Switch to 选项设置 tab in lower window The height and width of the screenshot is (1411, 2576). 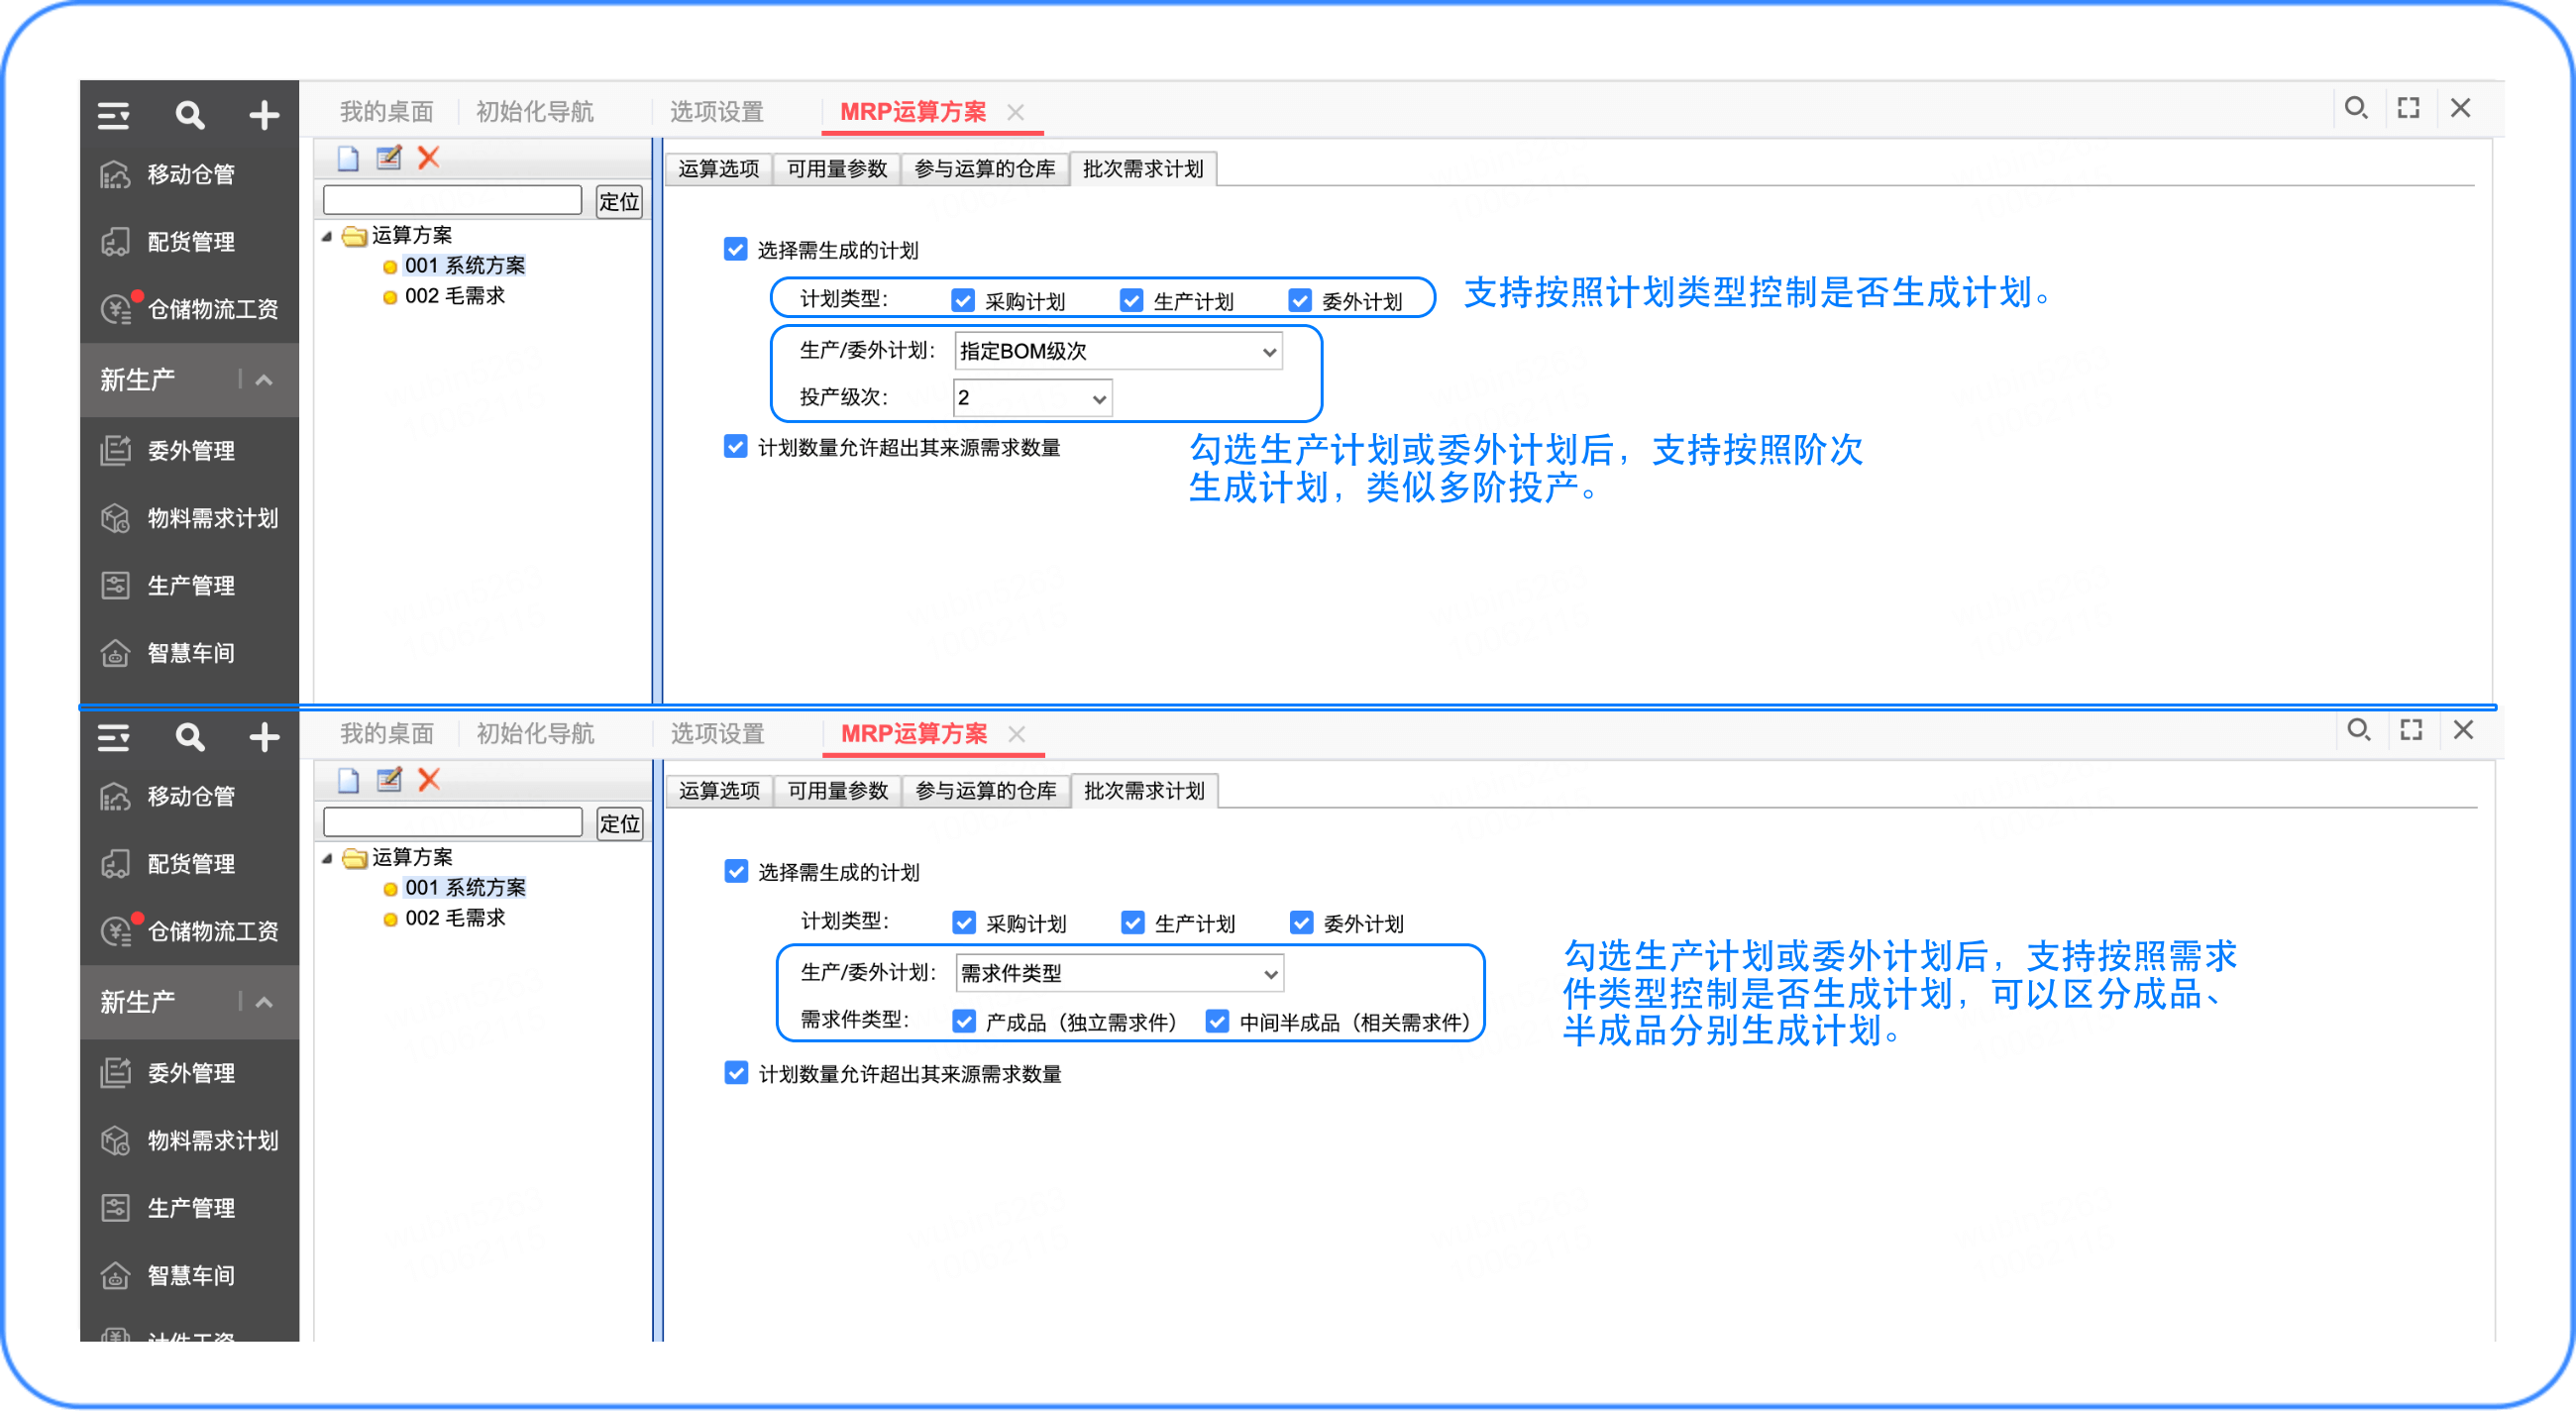(x=717, y=733)
